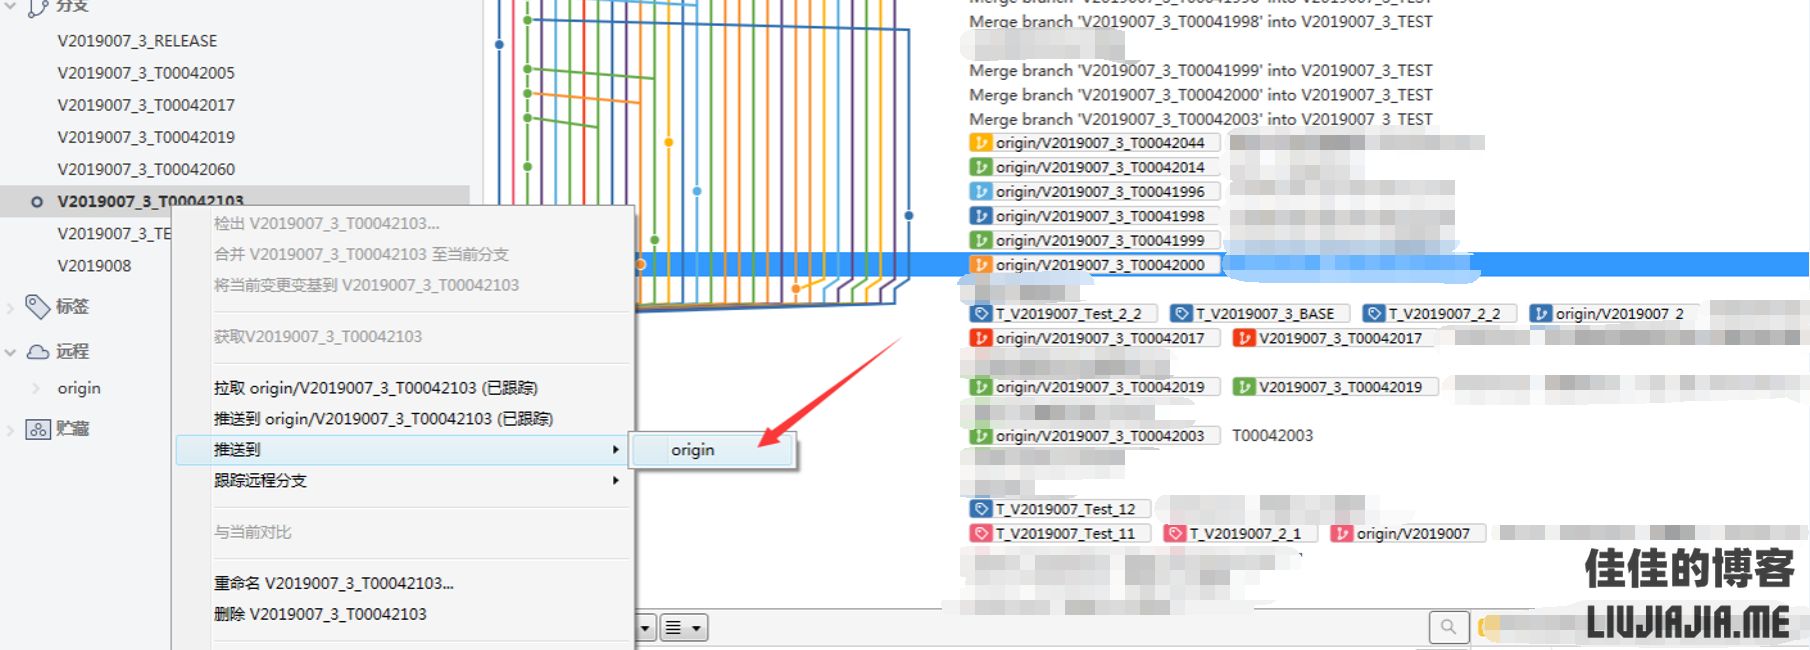Expand the origin remote node
Viewport: 1810px width, 650px height.
(x=36, y=388)
